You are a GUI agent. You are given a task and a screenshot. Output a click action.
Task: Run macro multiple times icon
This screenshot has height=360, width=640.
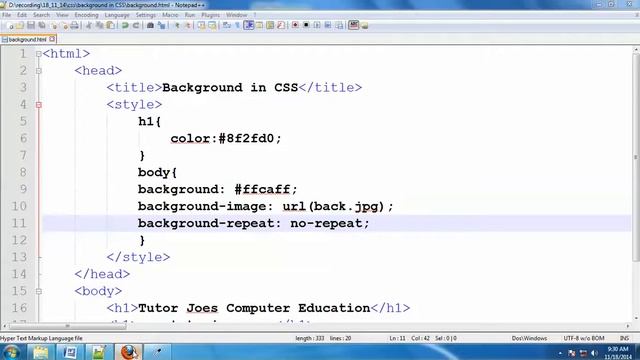point(327,25)
